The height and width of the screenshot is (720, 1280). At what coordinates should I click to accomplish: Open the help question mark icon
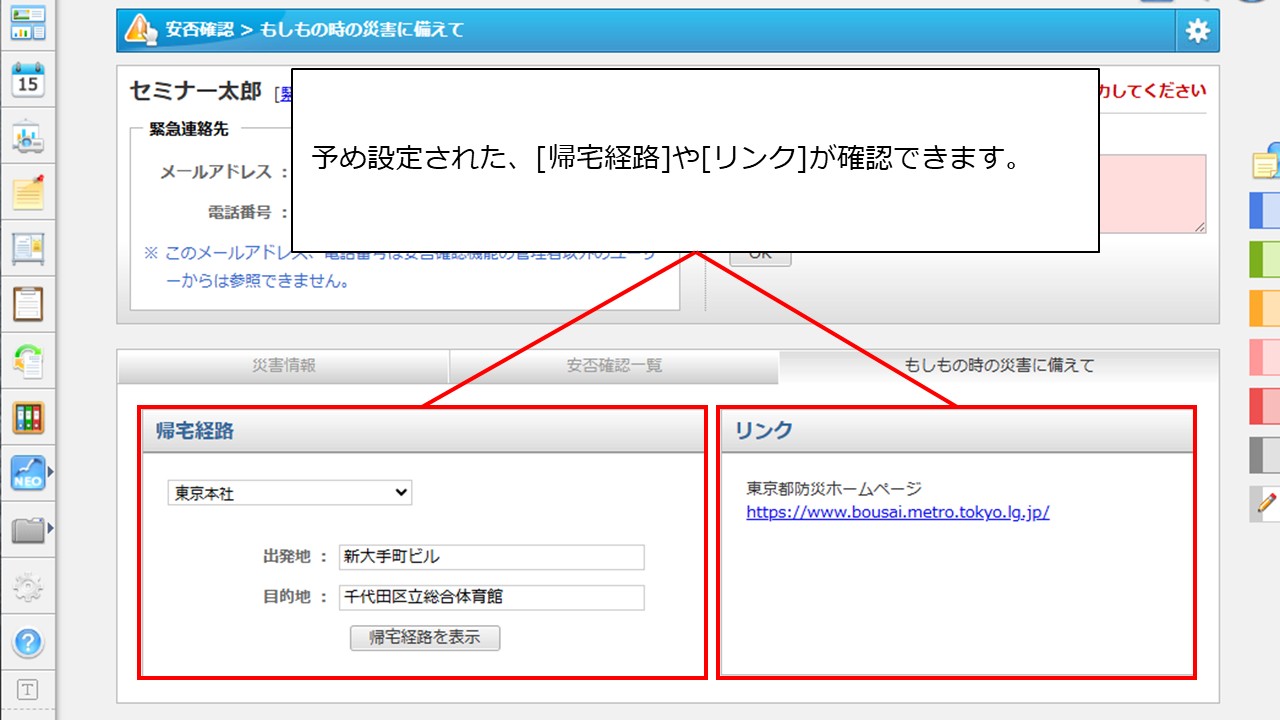point(28,642)
